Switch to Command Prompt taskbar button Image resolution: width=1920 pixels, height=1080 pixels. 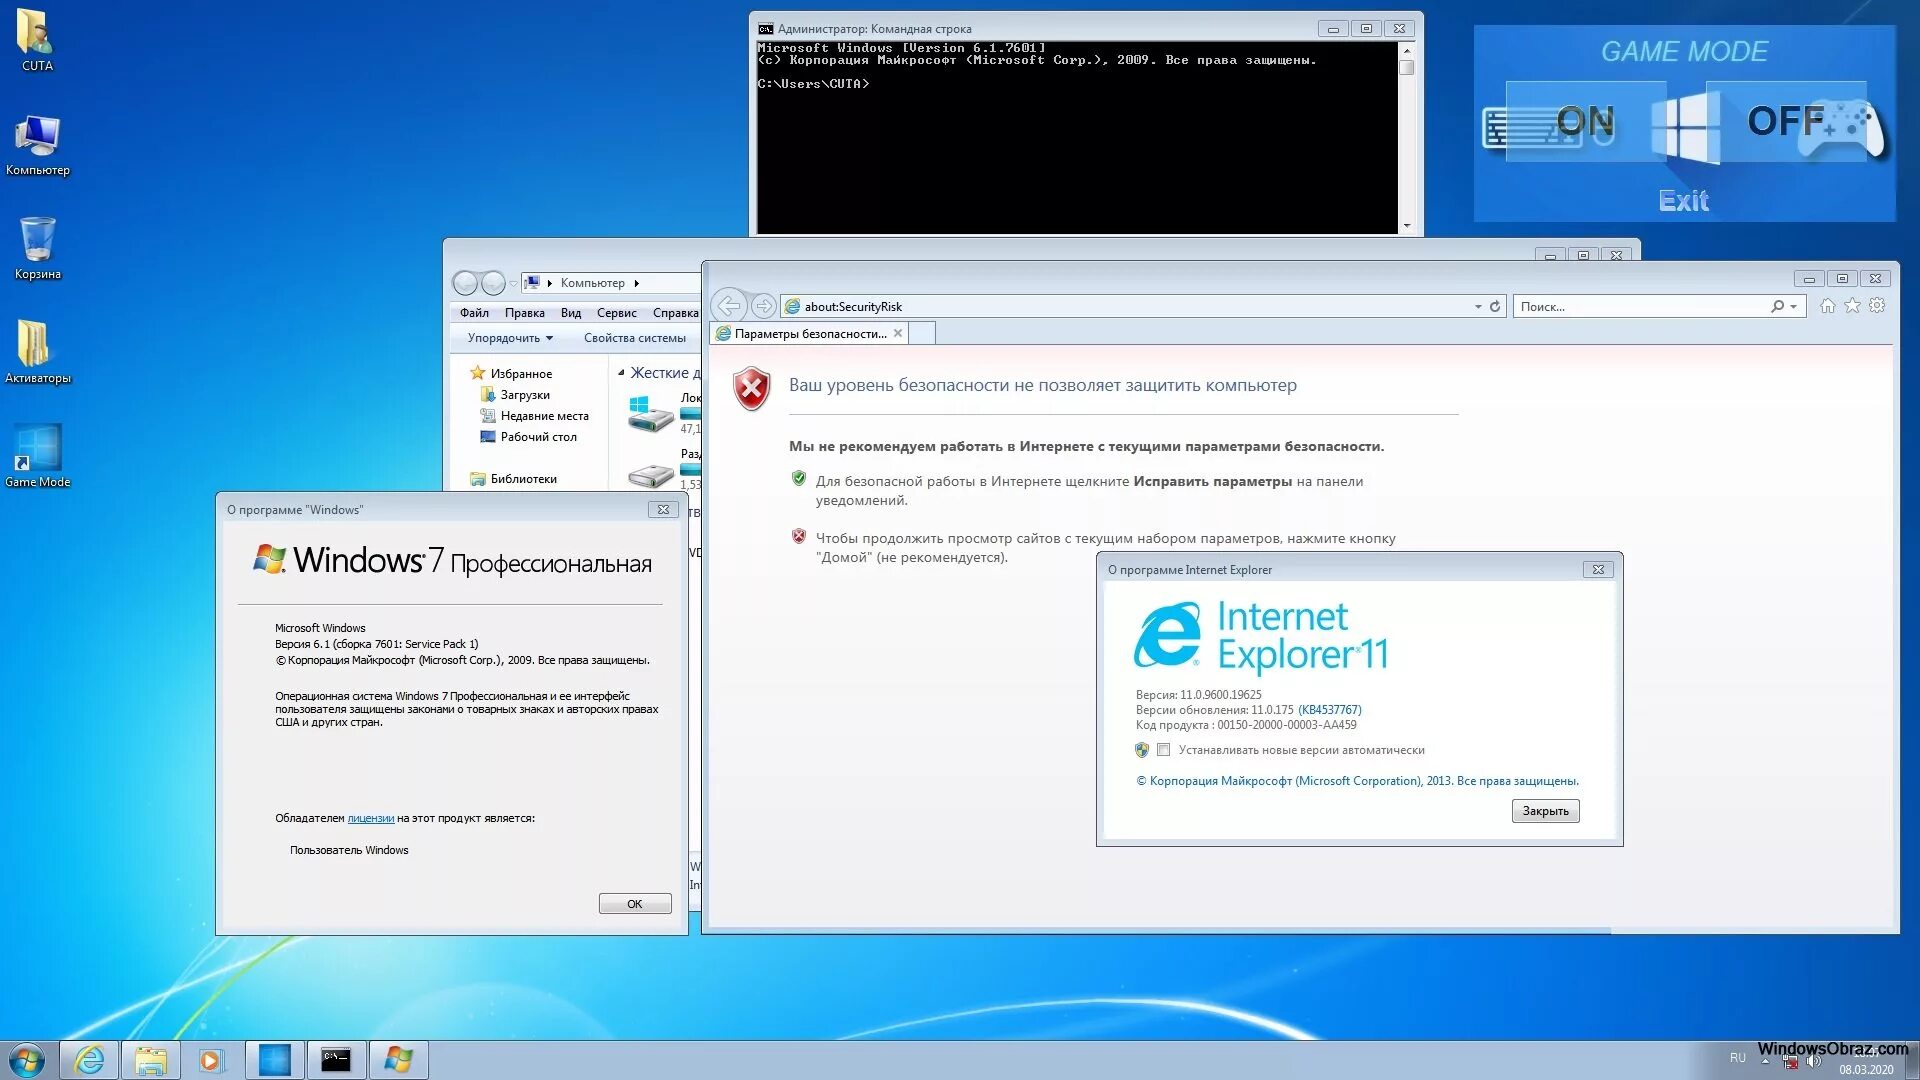(x=336, y=1060)
